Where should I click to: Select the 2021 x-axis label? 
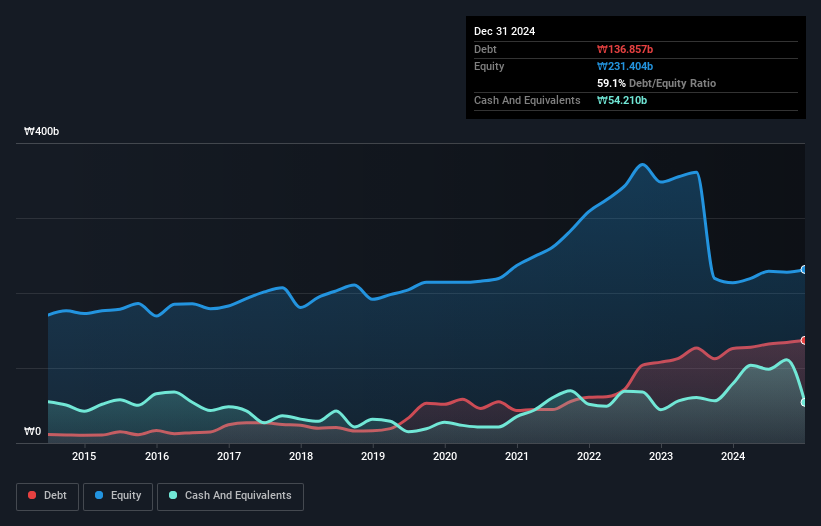tap(517, 456)
